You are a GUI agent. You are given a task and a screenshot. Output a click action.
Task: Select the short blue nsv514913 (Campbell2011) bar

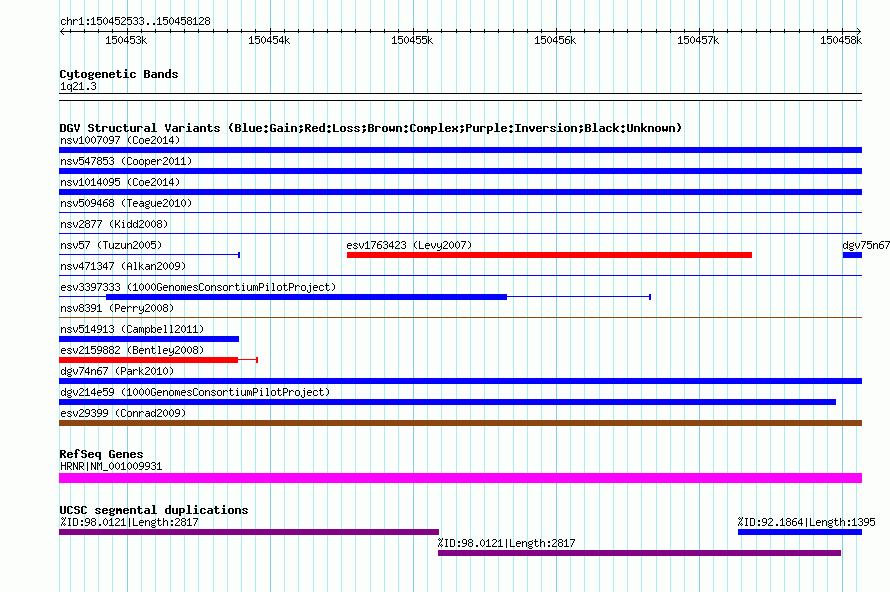pos(149,339)
